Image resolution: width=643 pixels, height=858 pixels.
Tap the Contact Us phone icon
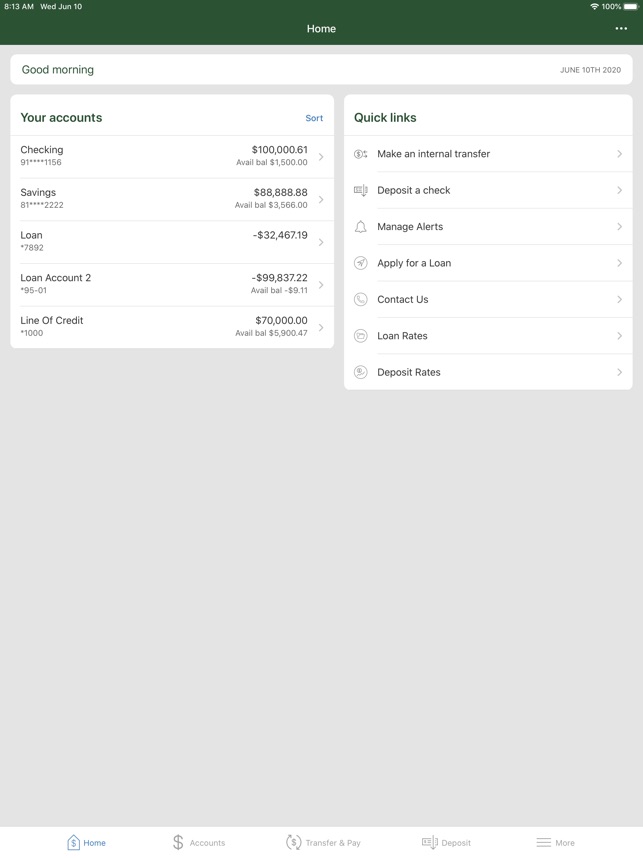(x=361, y=299)
